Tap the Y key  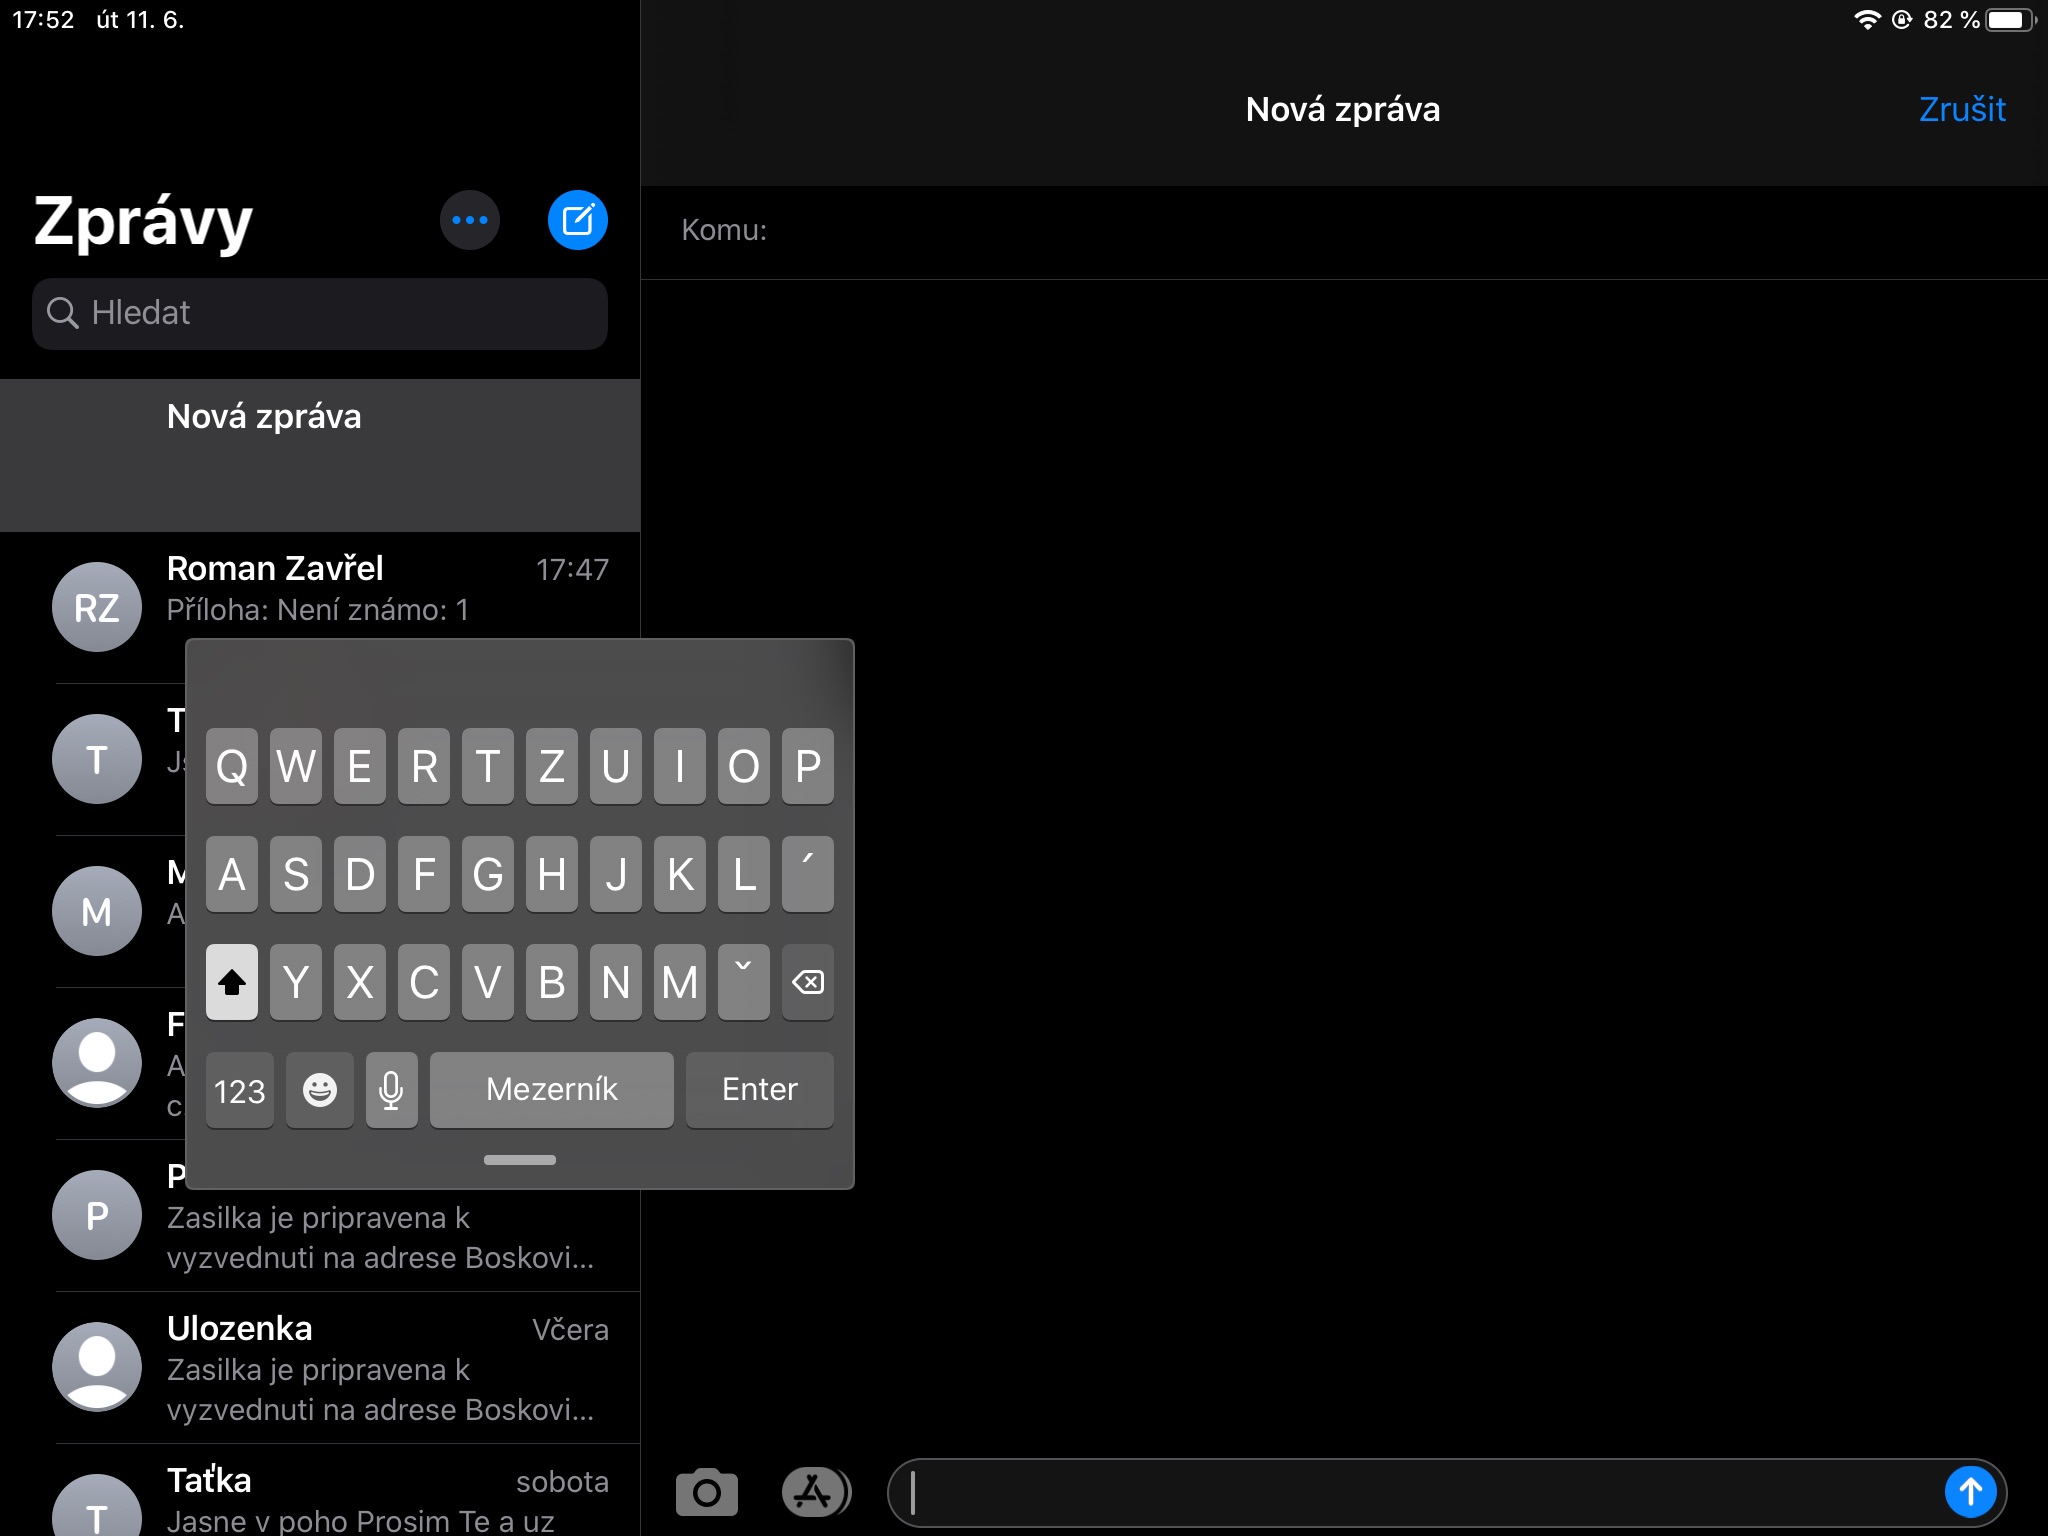coord(296,982)
